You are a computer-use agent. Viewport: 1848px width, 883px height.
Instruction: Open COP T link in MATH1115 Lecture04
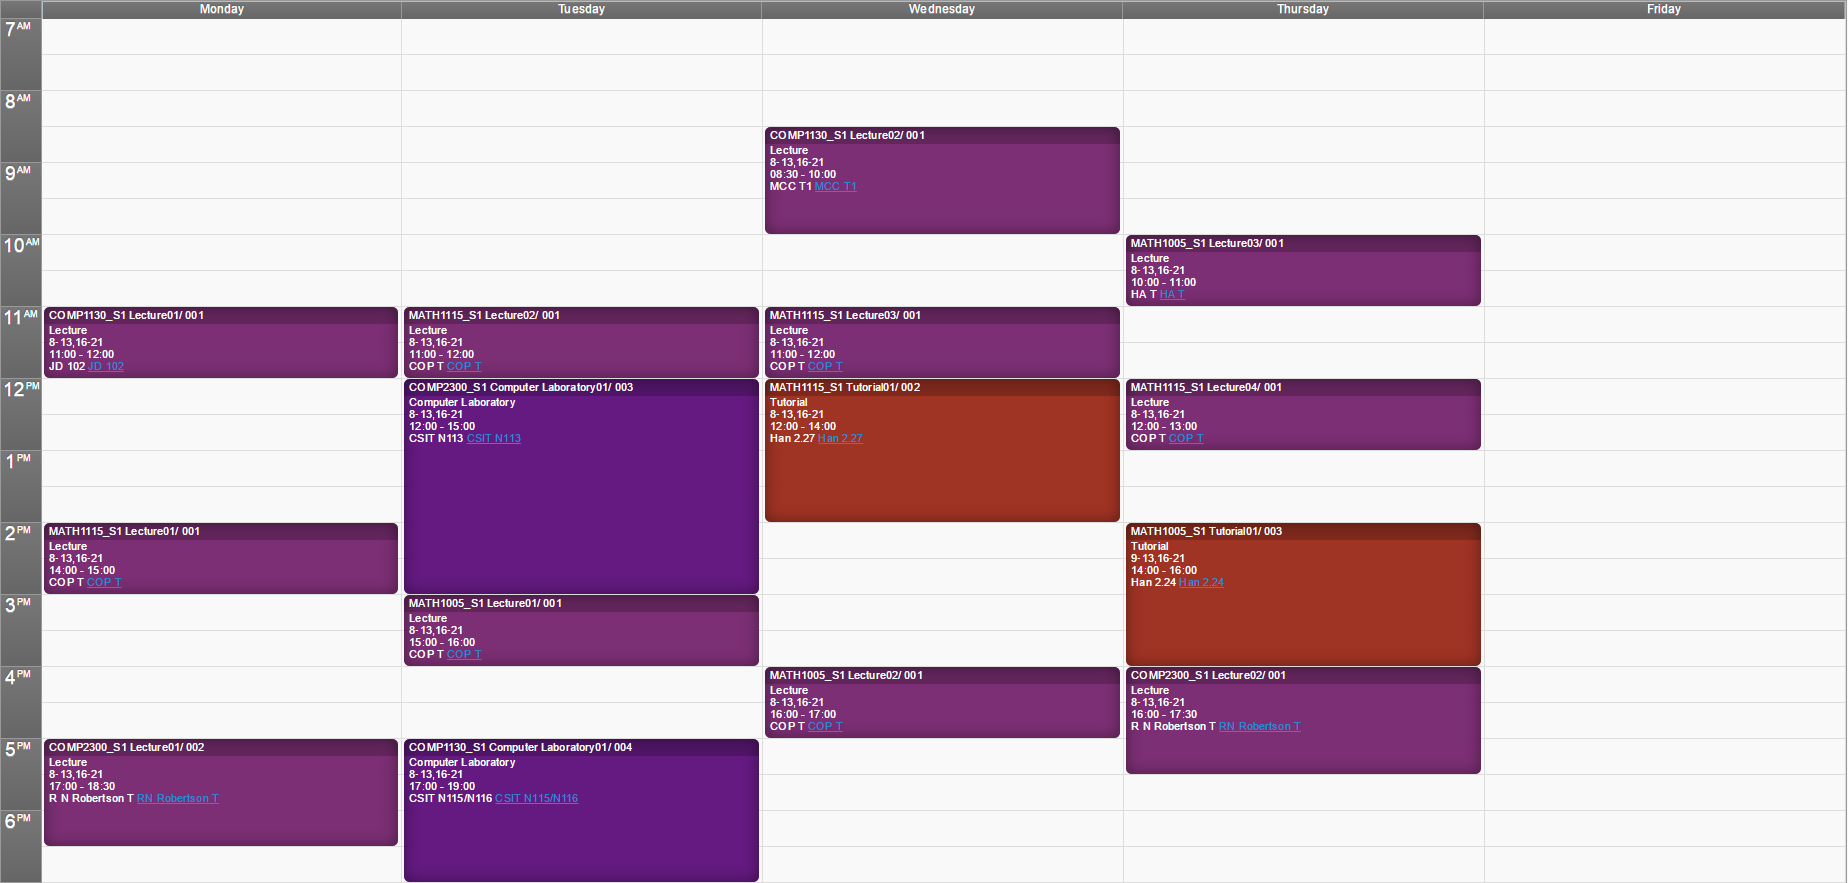click(x=1186, y=439)
